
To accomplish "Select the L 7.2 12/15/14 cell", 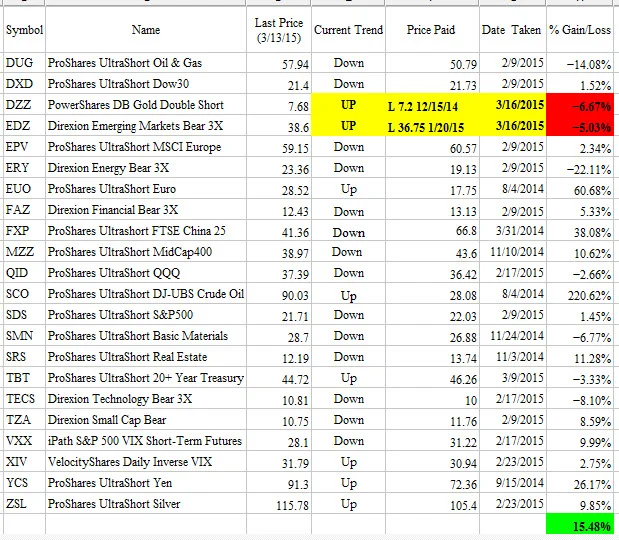I will 432,105.
